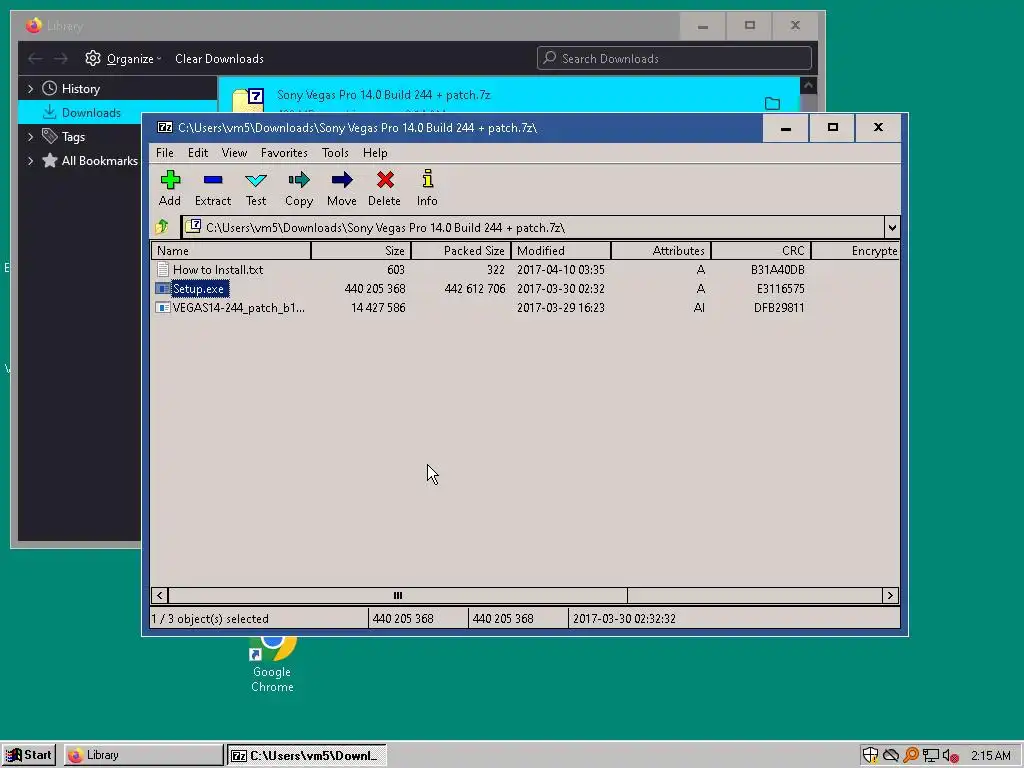Expand the Tags tree item
The image size is (1024, 768).
tap(30, 136)
